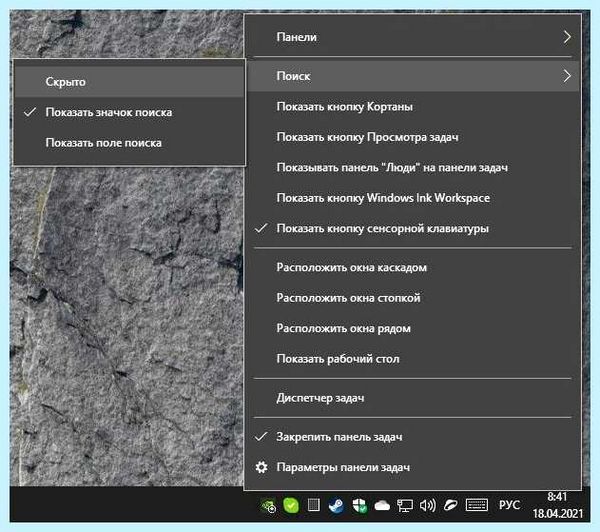The image size is (600, 532).
Task: Click the volume speaker icon
Action: 427,506
